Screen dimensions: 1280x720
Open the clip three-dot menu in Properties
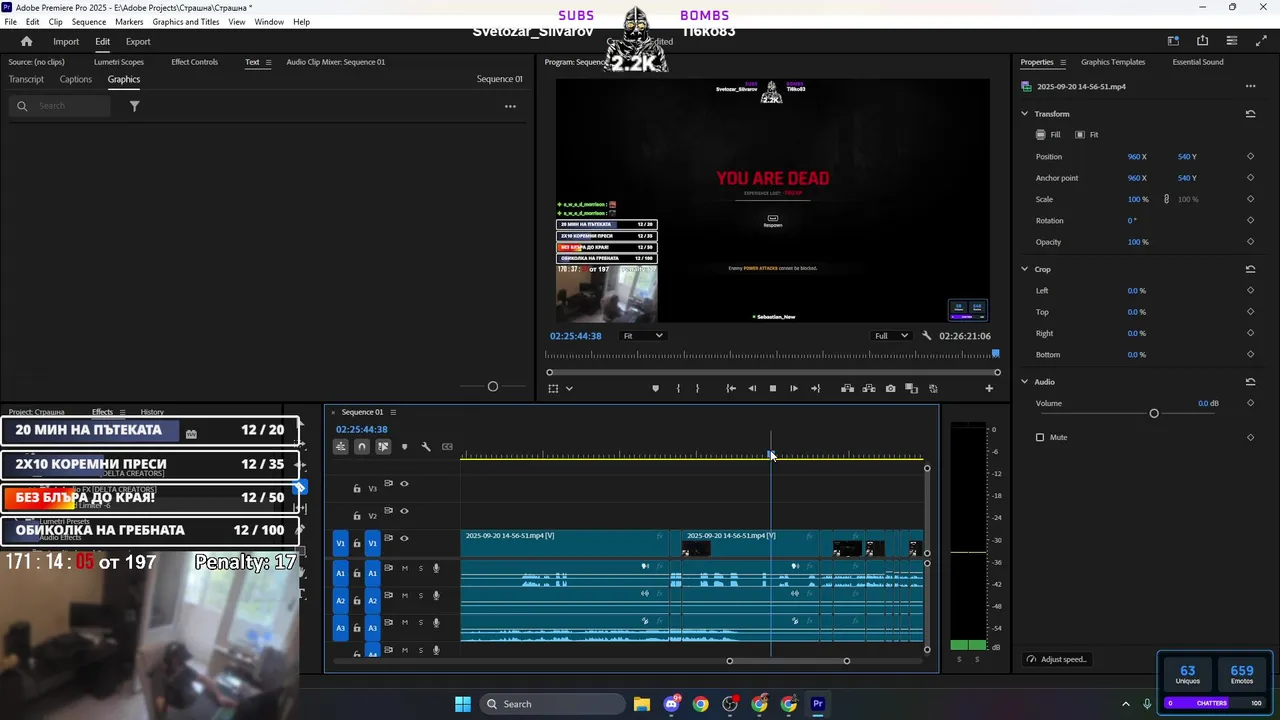(1250, 87)
